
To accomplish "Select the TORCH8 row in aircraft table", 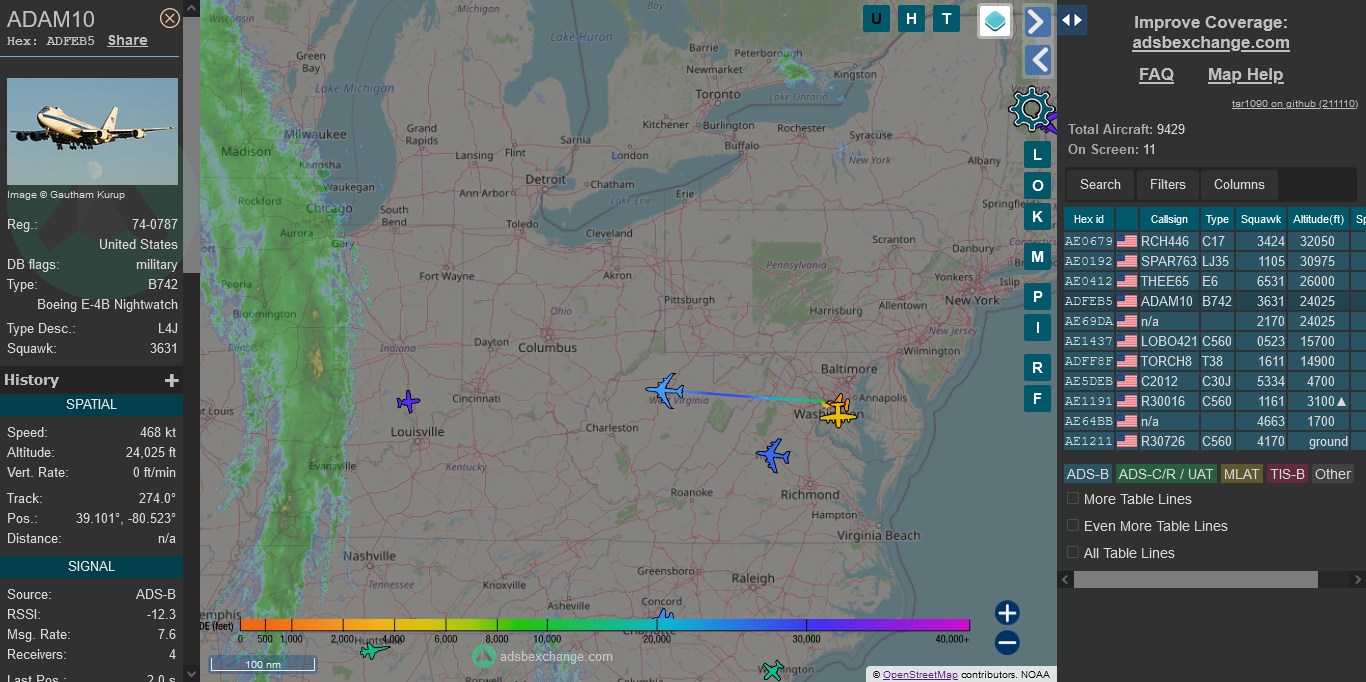I will (x=1214, y=361).
